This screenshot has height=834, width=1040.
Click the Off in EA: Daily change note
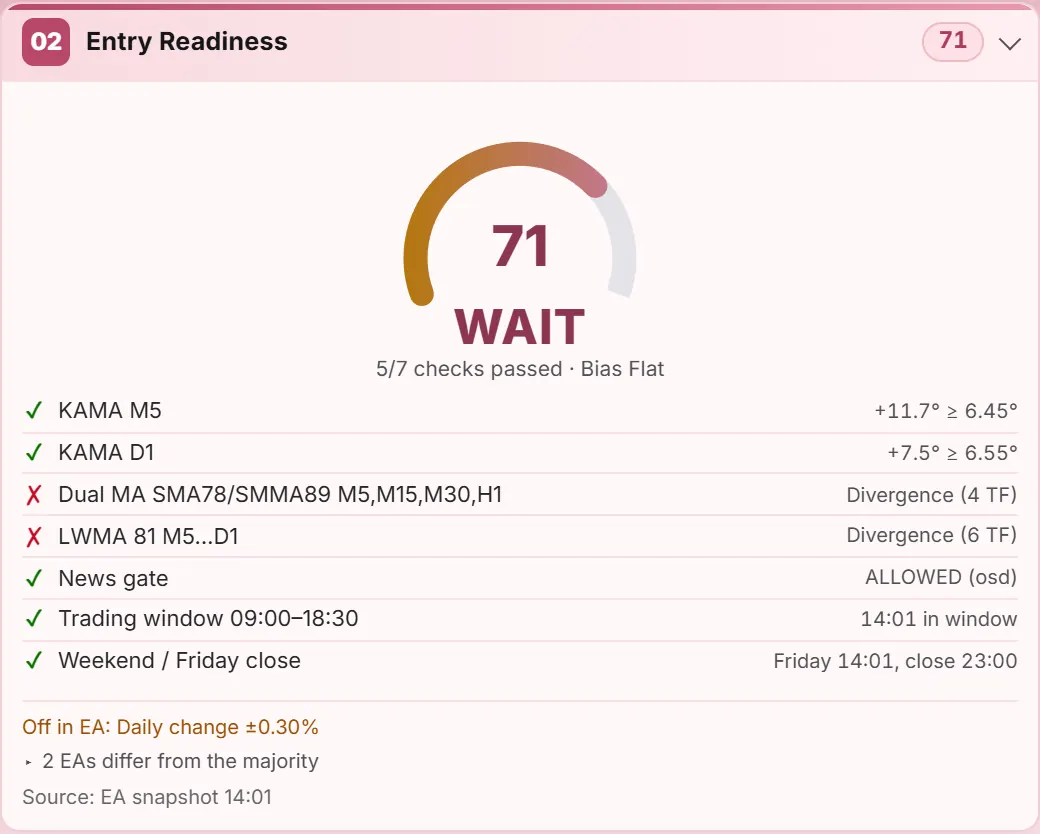click(x=170, y=727)
